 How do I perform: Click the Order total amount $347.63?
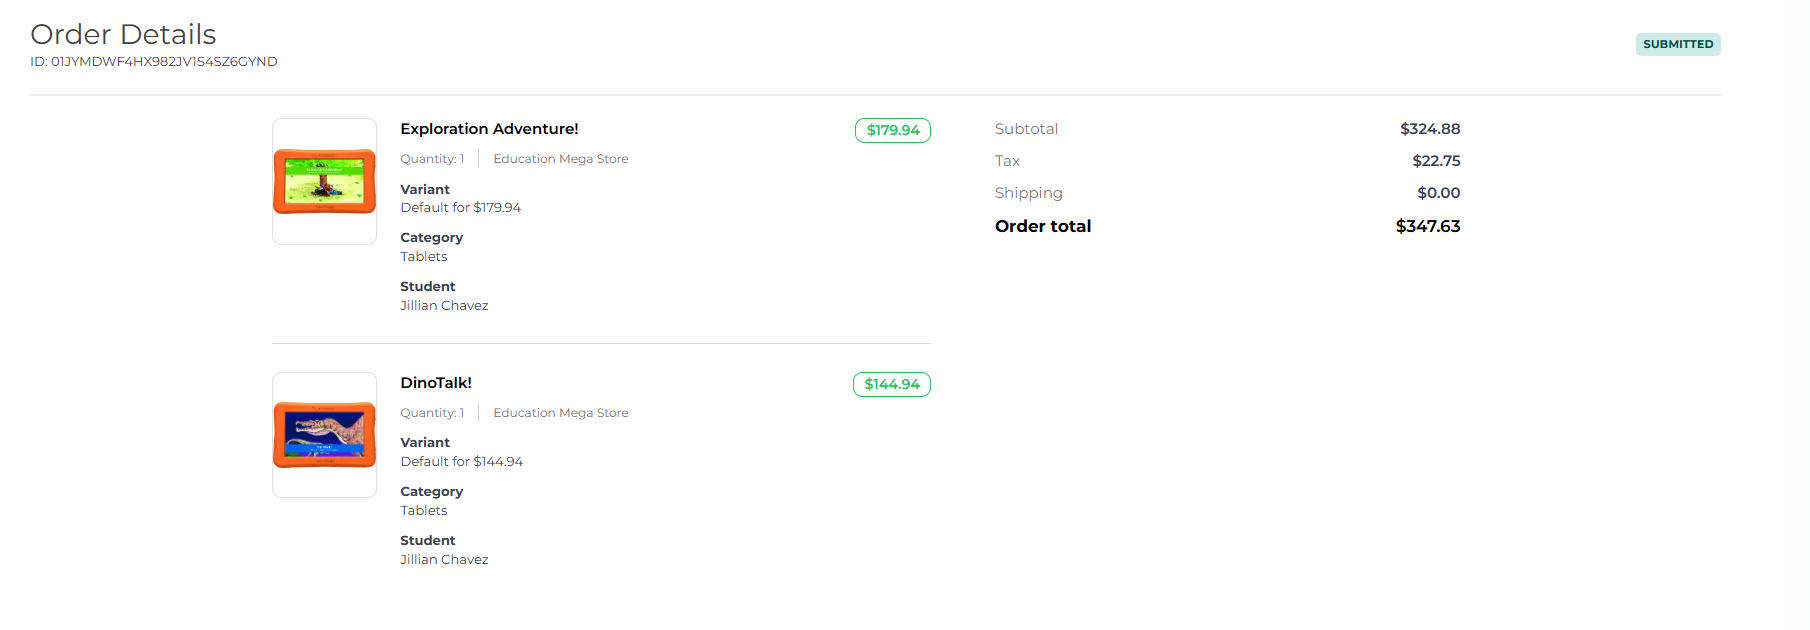(1427, 226)
